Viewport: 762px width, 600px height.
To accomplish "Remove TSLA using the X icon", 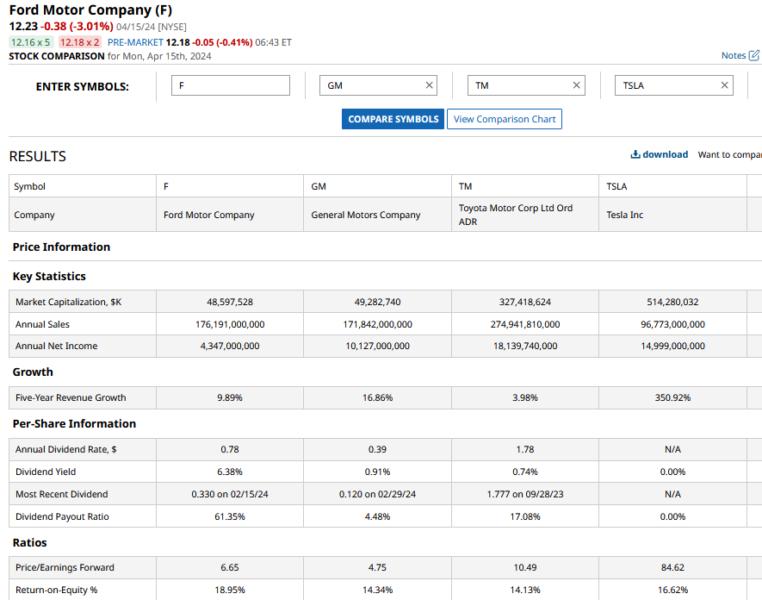I will click(x=725, y=86).
